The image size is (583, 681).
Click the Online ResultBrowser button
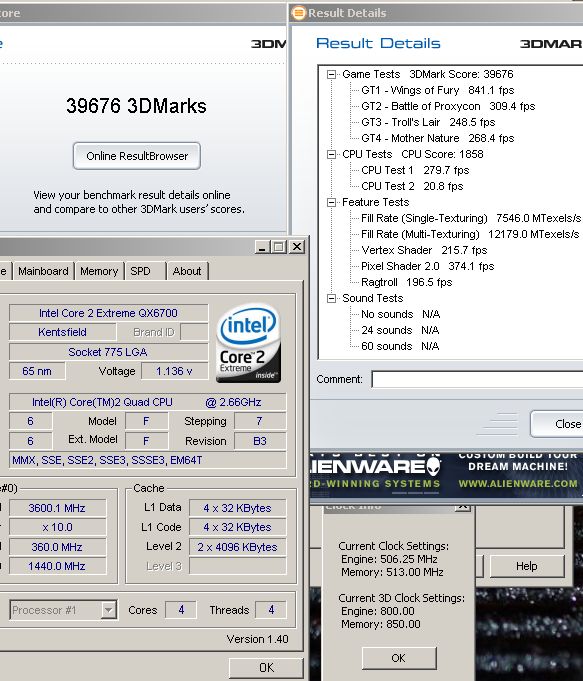pos(137,156)
